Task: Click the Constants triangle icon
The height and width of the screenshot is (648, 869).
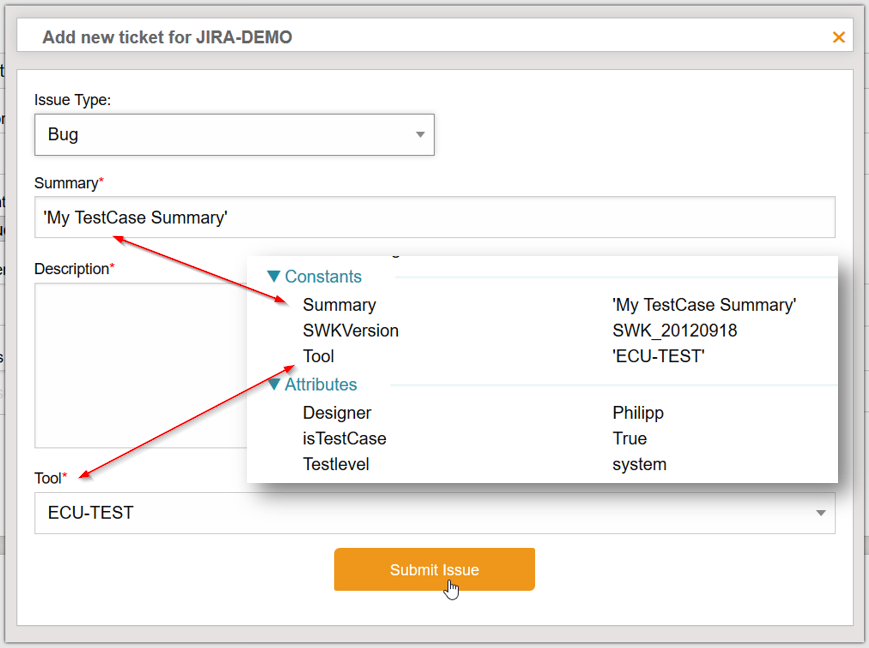Action: [x=274, y=277]
